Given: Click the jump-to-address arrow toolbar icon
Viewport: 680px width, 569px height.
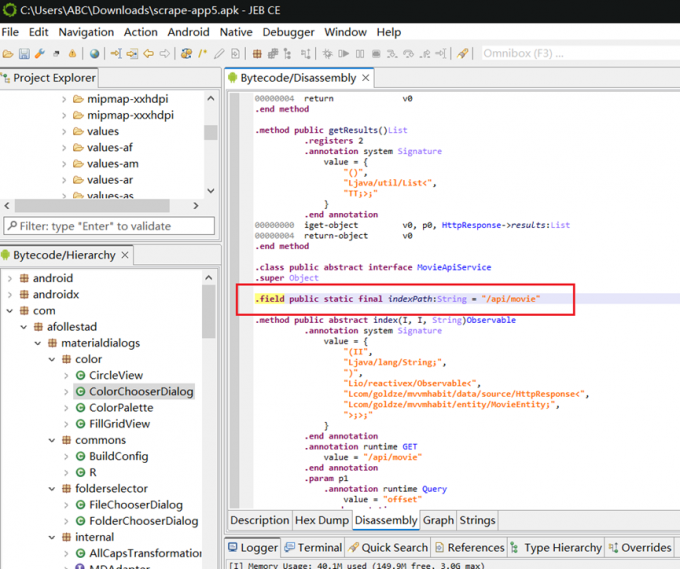Looking at the screenshot, I should click(116, 54).
